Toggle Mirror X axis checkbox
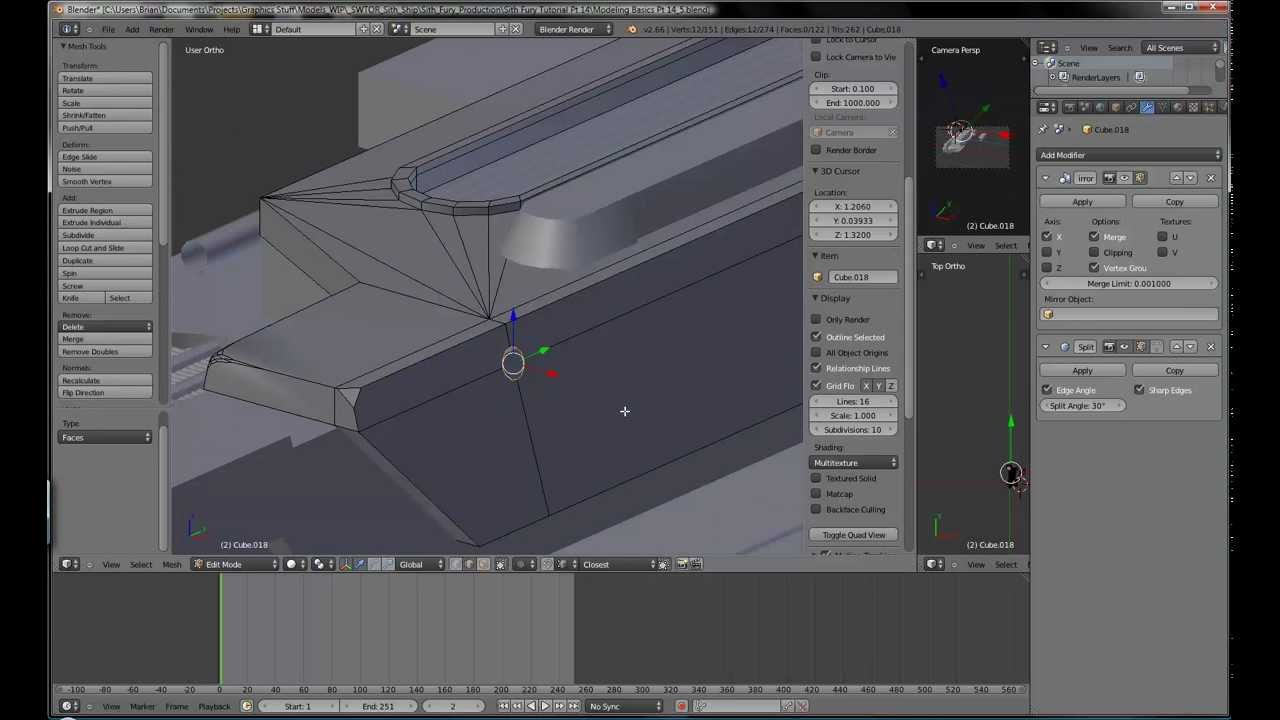Image resolution: width=1280 pixels, height=720 pixels. 1047,237
